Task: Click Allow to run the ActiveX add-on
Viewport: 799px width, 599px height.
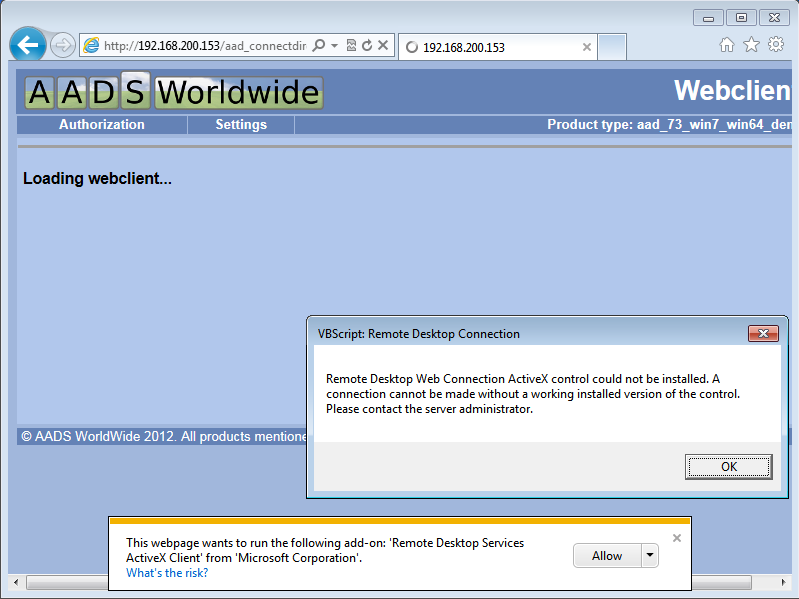Action: 606,556
